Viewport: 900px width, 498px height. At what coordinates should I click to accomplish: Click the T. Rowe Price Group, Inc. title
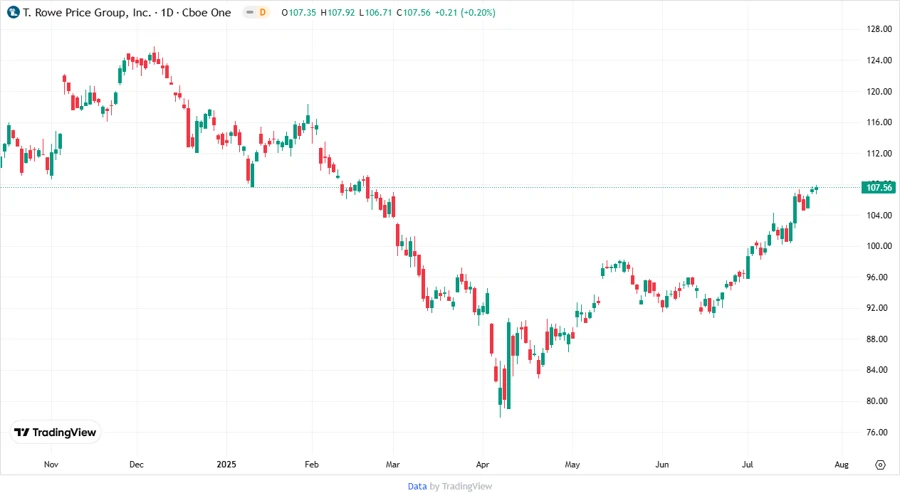[86, 12]
